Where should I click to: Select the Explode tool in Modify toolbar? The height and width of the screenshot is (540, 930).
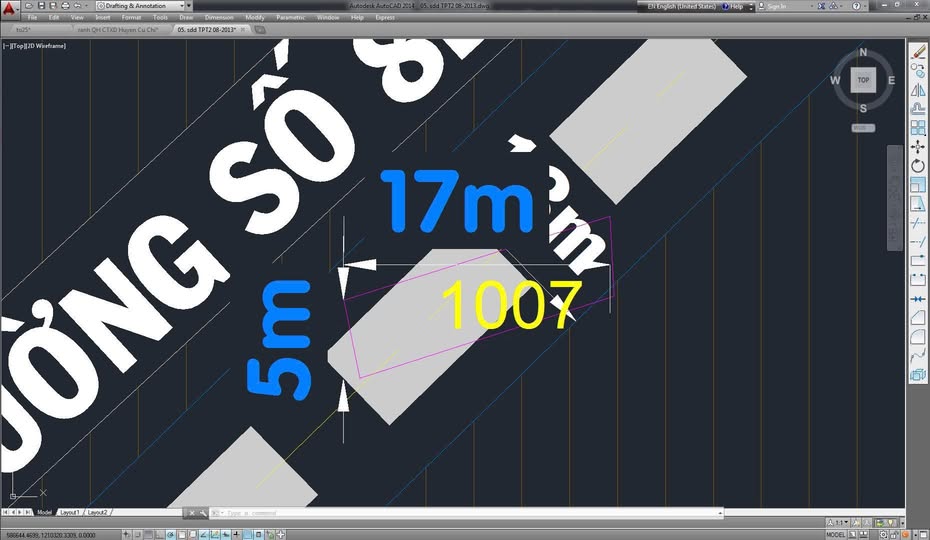pos(918,374)
